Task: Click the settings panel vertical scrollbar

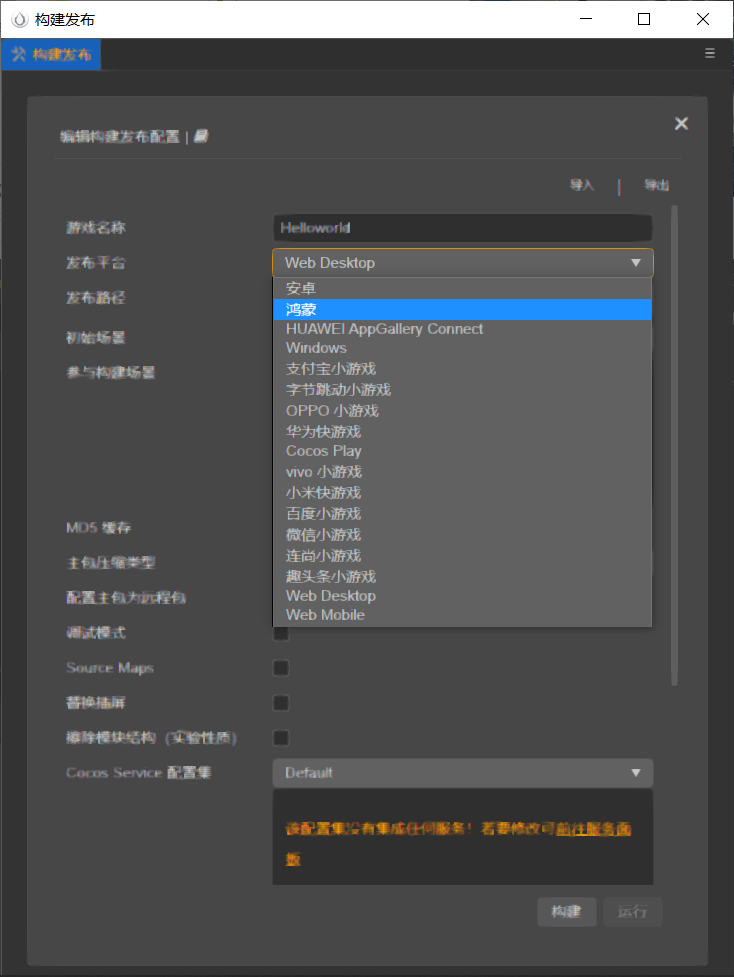Action: tap(674, 446)
